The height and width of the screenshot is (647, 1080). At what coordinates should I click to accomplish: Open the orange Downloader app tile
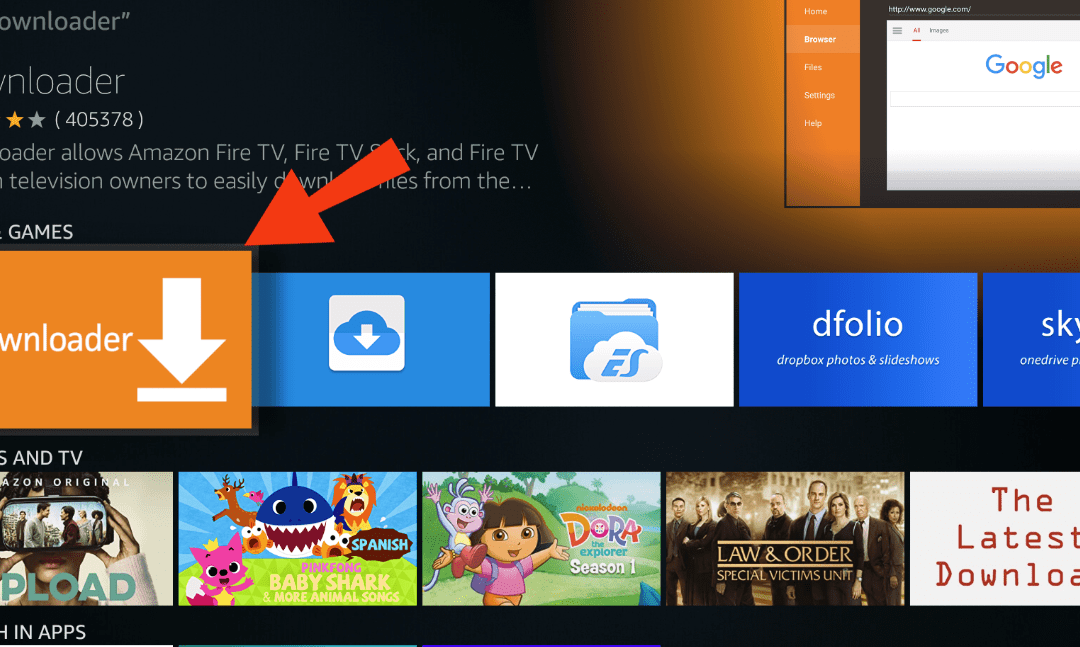pyautogui.click(x=125, y=339)
